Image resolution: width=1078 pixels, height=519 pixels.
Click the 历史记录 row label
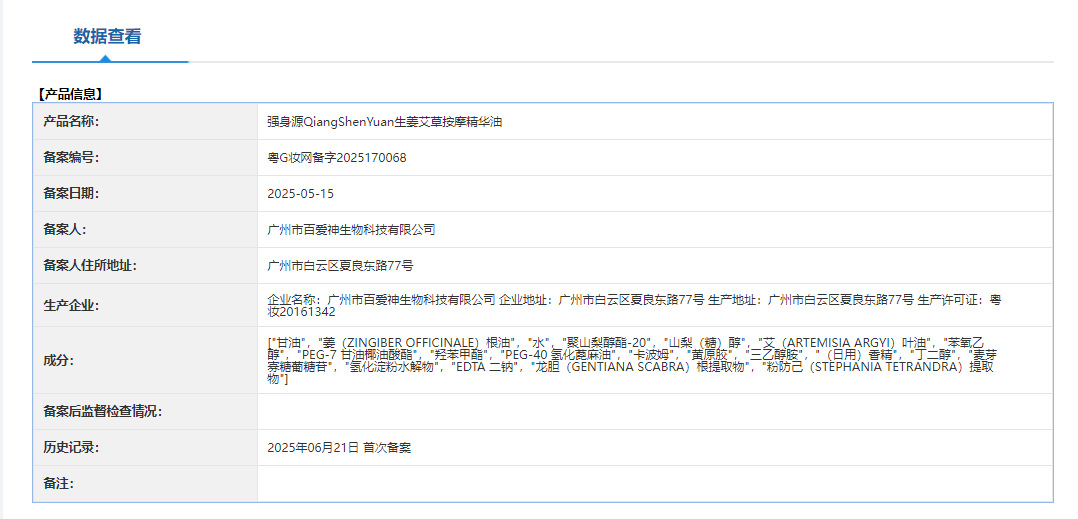pyautogui.click(x=72, y=448)
